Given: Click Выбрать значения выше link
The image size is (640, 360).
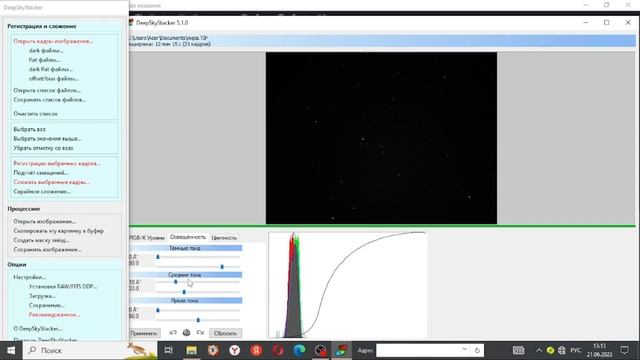Looking at the screenshot, I should (x=47, y=139).
